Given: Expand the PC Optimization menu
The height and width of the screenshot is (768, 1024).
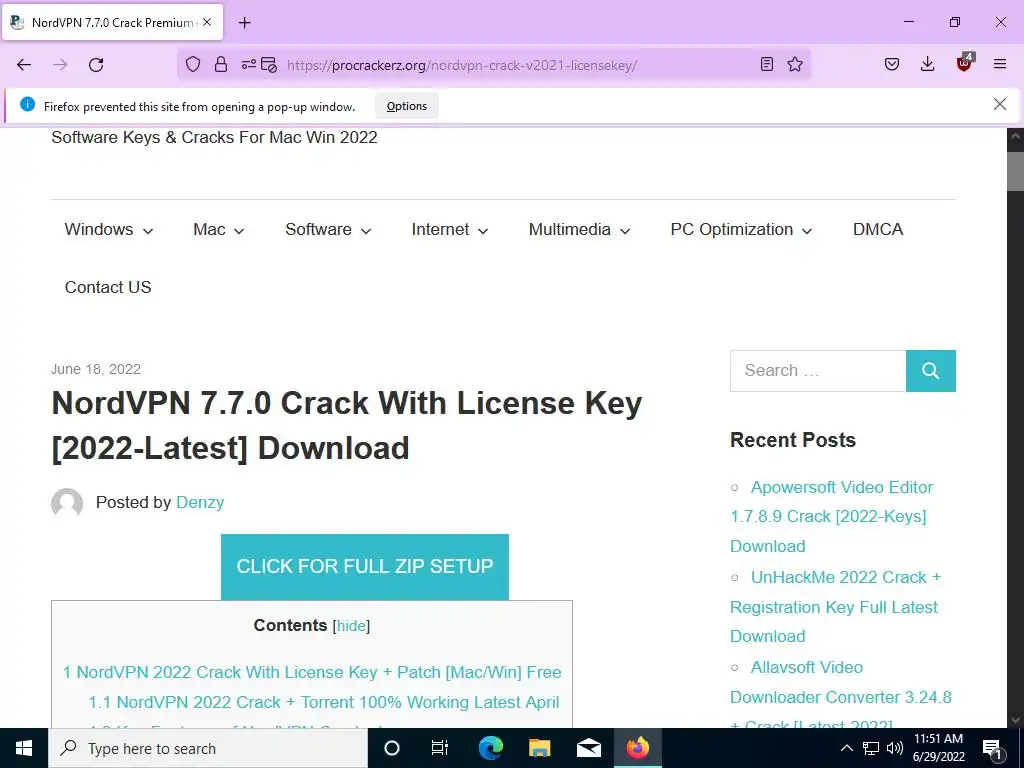Looking at the screenshot, I should pyautogui.click(x=741, y=229).
